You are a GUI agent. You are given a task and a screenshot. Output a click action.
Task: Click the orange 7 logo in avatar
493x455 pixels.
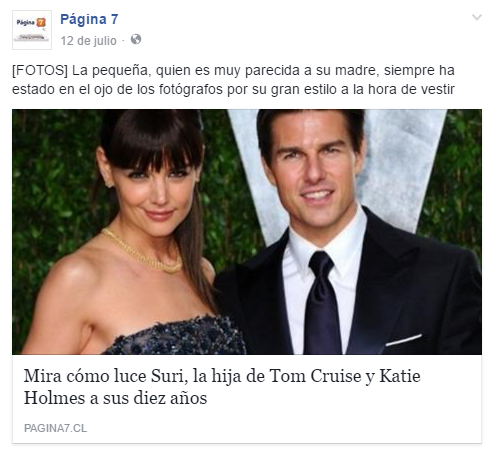point(41,22)
